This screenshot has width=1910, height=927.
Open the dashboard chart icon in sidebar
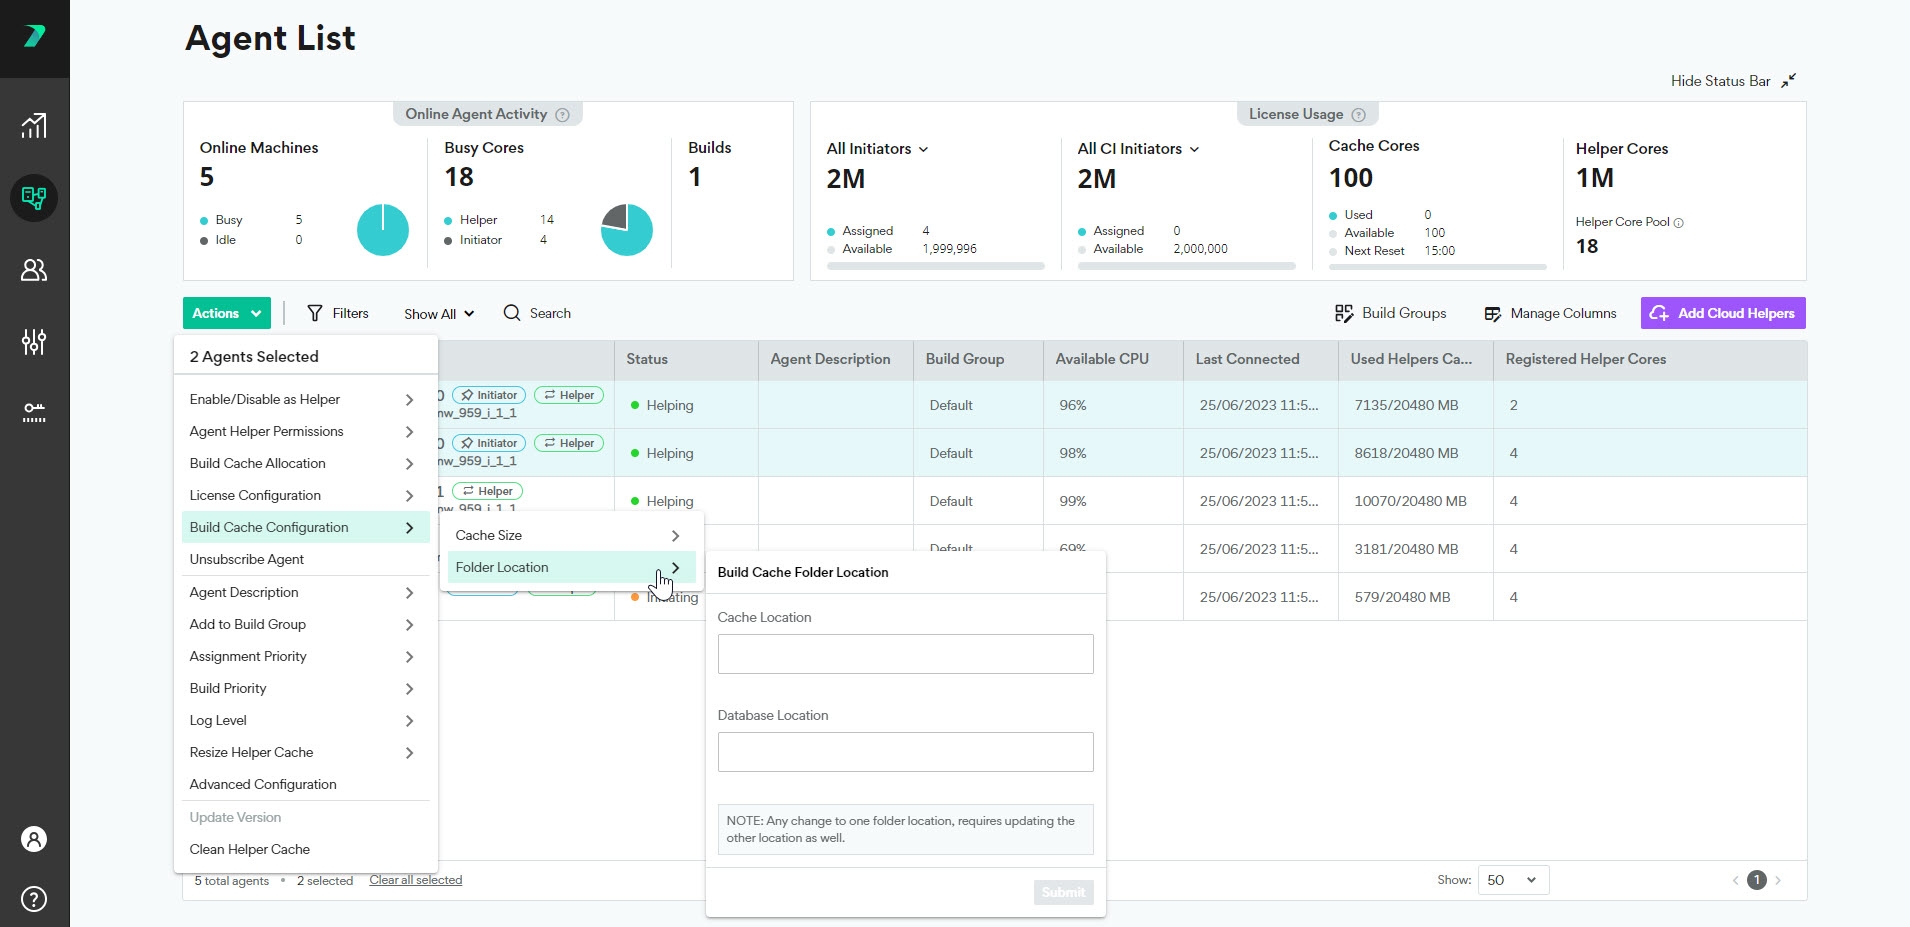pyautogui.click(x=34, y=126)
